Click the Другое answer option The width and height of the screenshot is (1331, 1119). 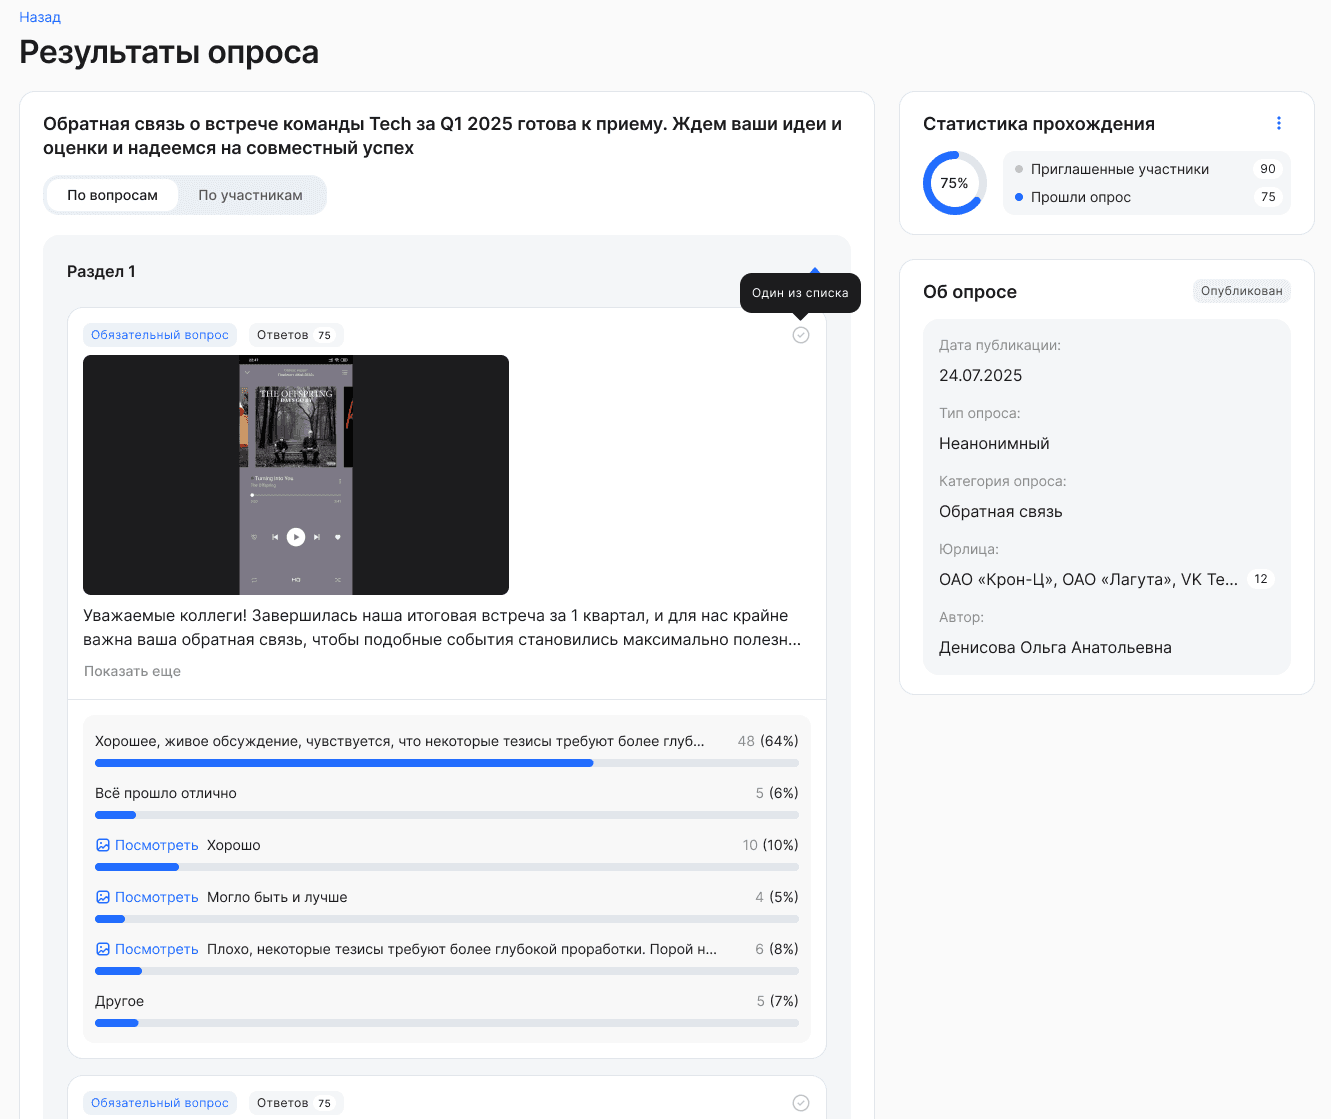coord(120,1001)
